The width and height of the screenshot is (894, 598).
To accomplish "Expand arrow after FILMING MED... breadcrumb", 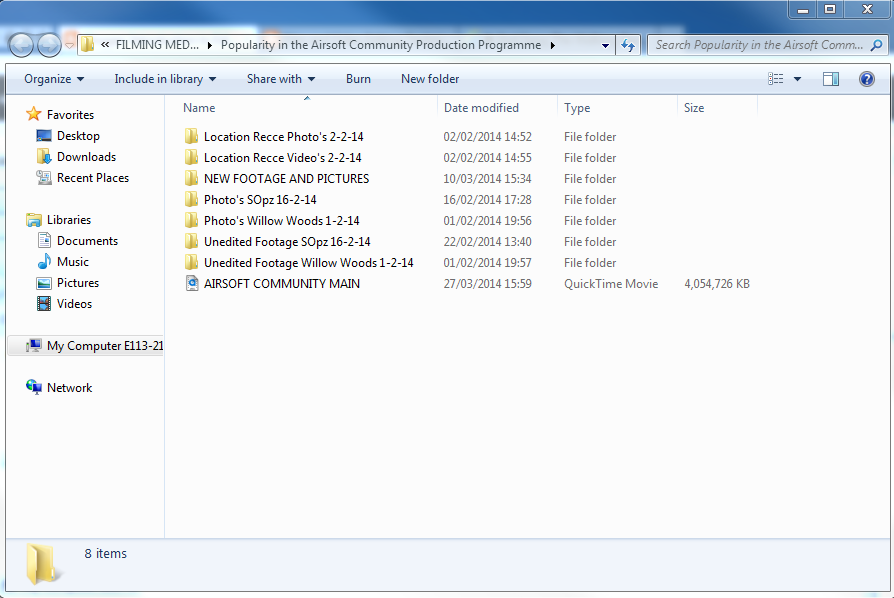I will (x=209, y=45).
